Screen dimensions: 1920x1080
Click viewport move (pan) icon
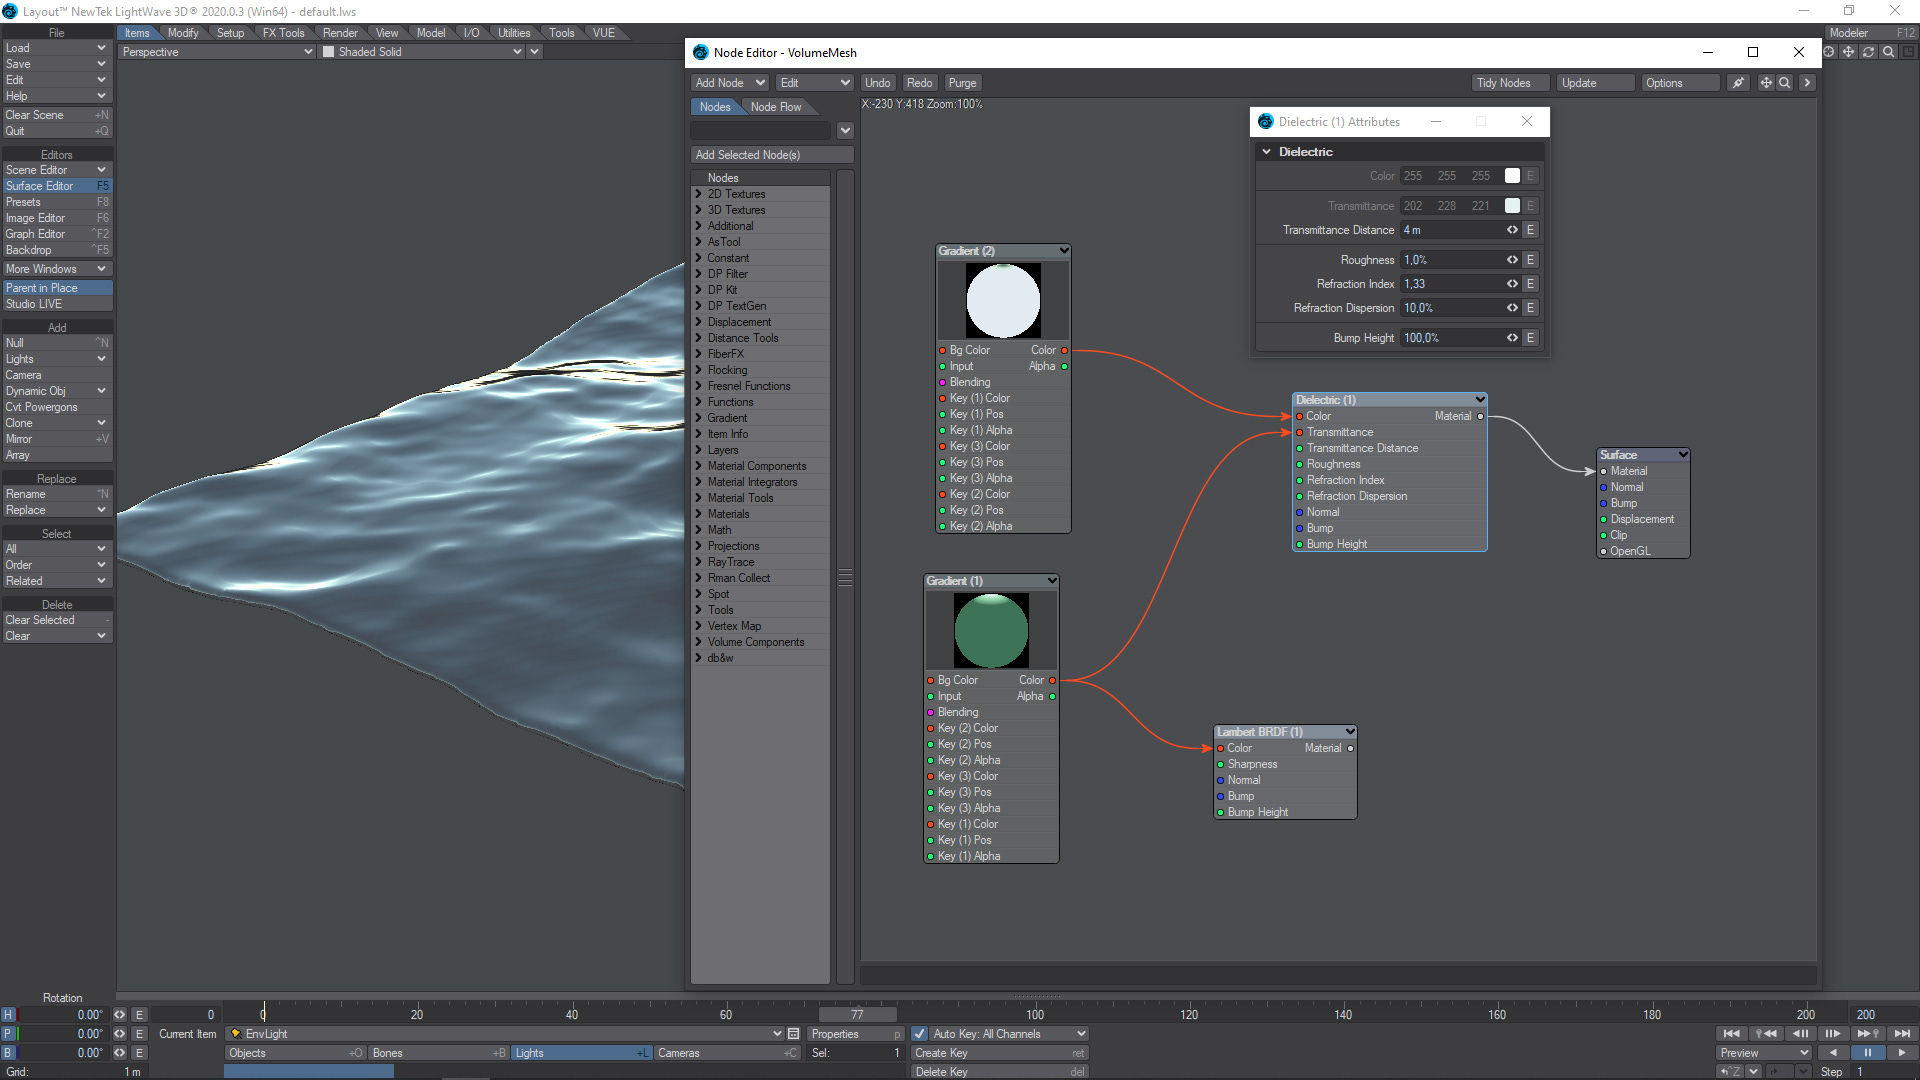coord(1849,52)
